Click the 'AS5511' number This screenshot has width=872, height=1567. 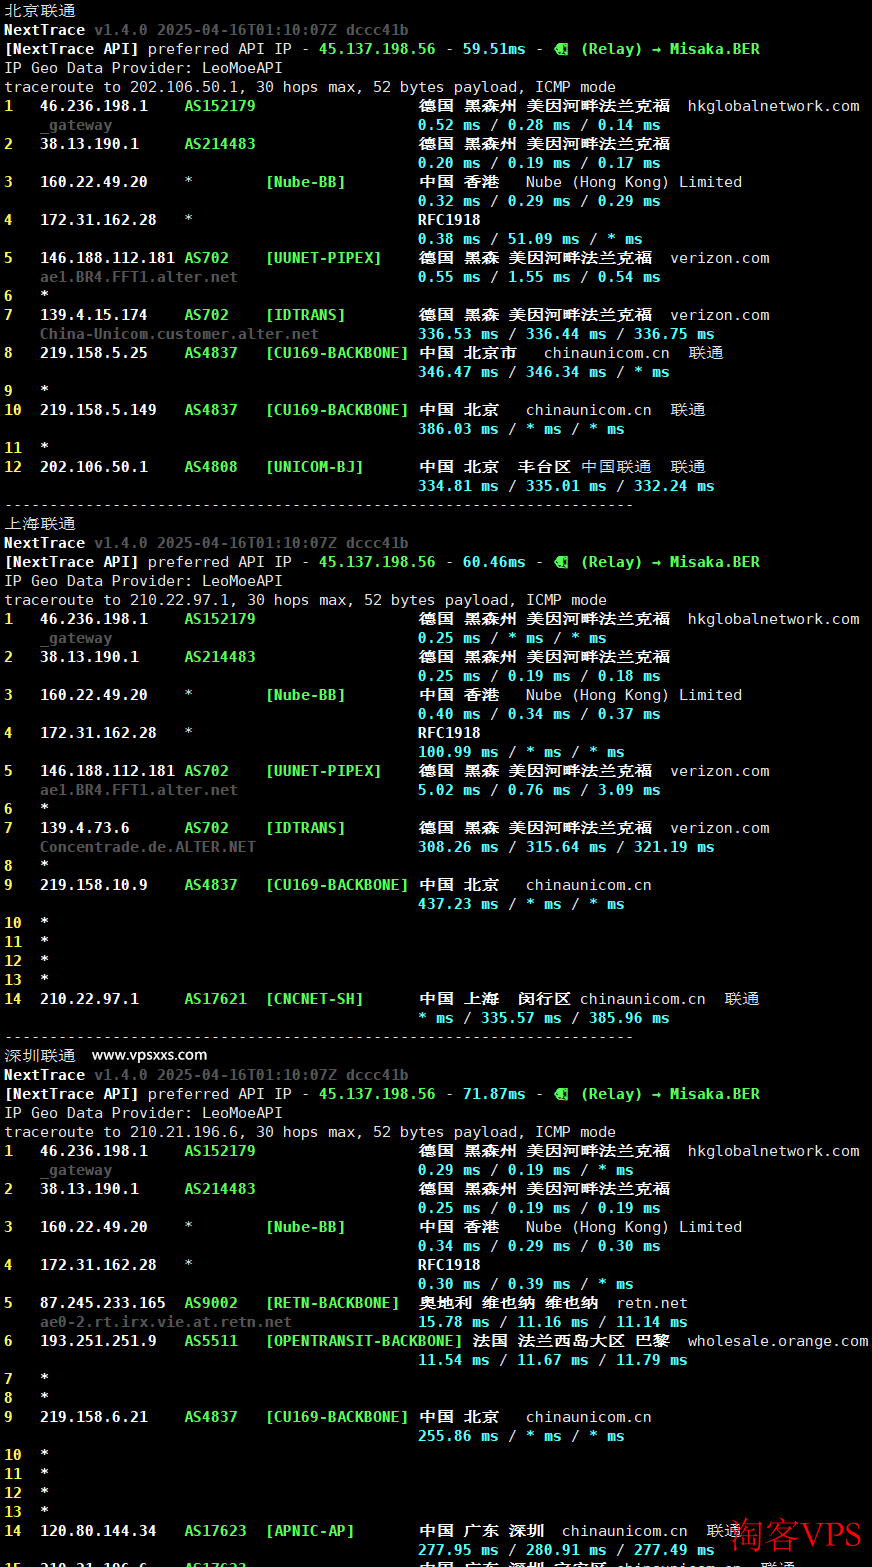(x=211, y=1341)
